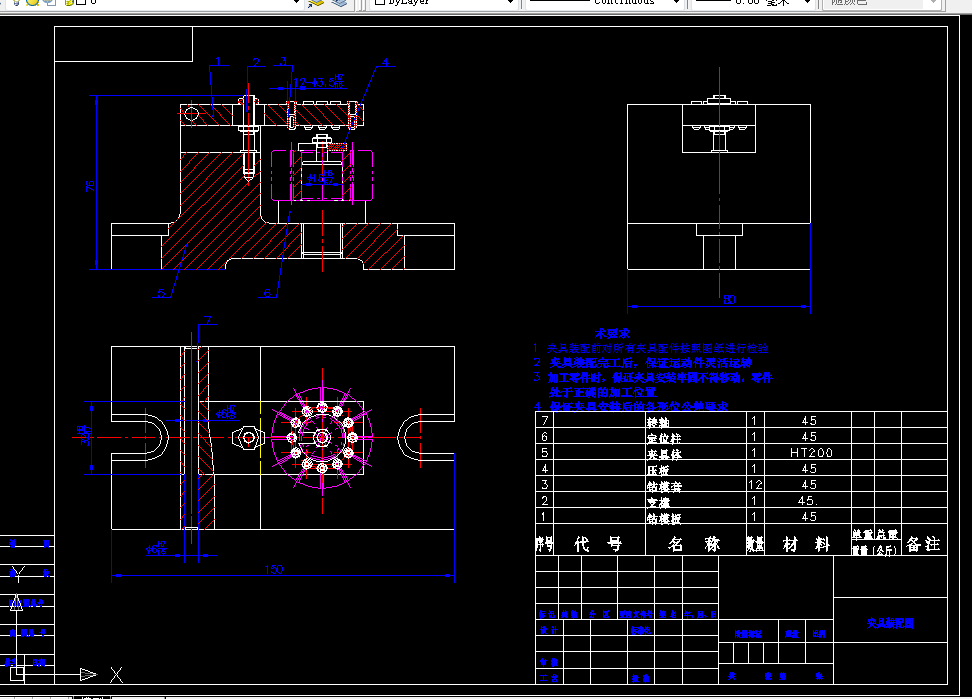The width and height of the screenshot is (972, 699).
Task: Select the 代号 header in the parts list
Action: coord(598,544)
